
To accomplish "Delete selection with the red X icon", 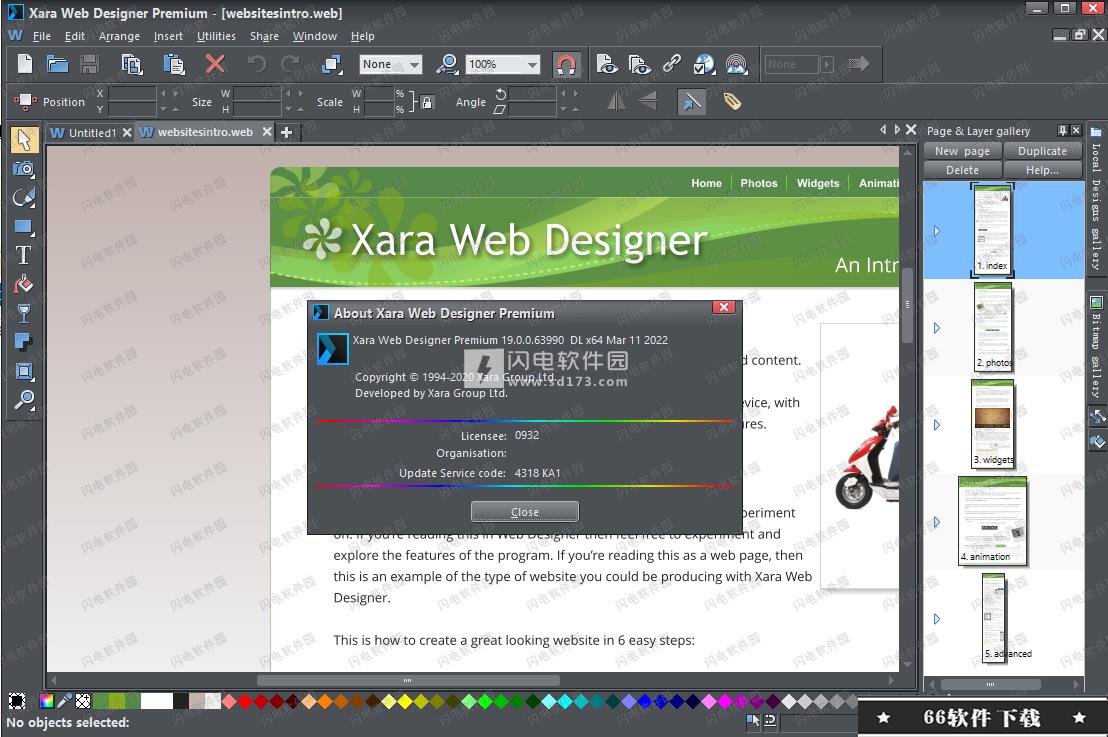I will pyautogui.click(x=215, y=64).
